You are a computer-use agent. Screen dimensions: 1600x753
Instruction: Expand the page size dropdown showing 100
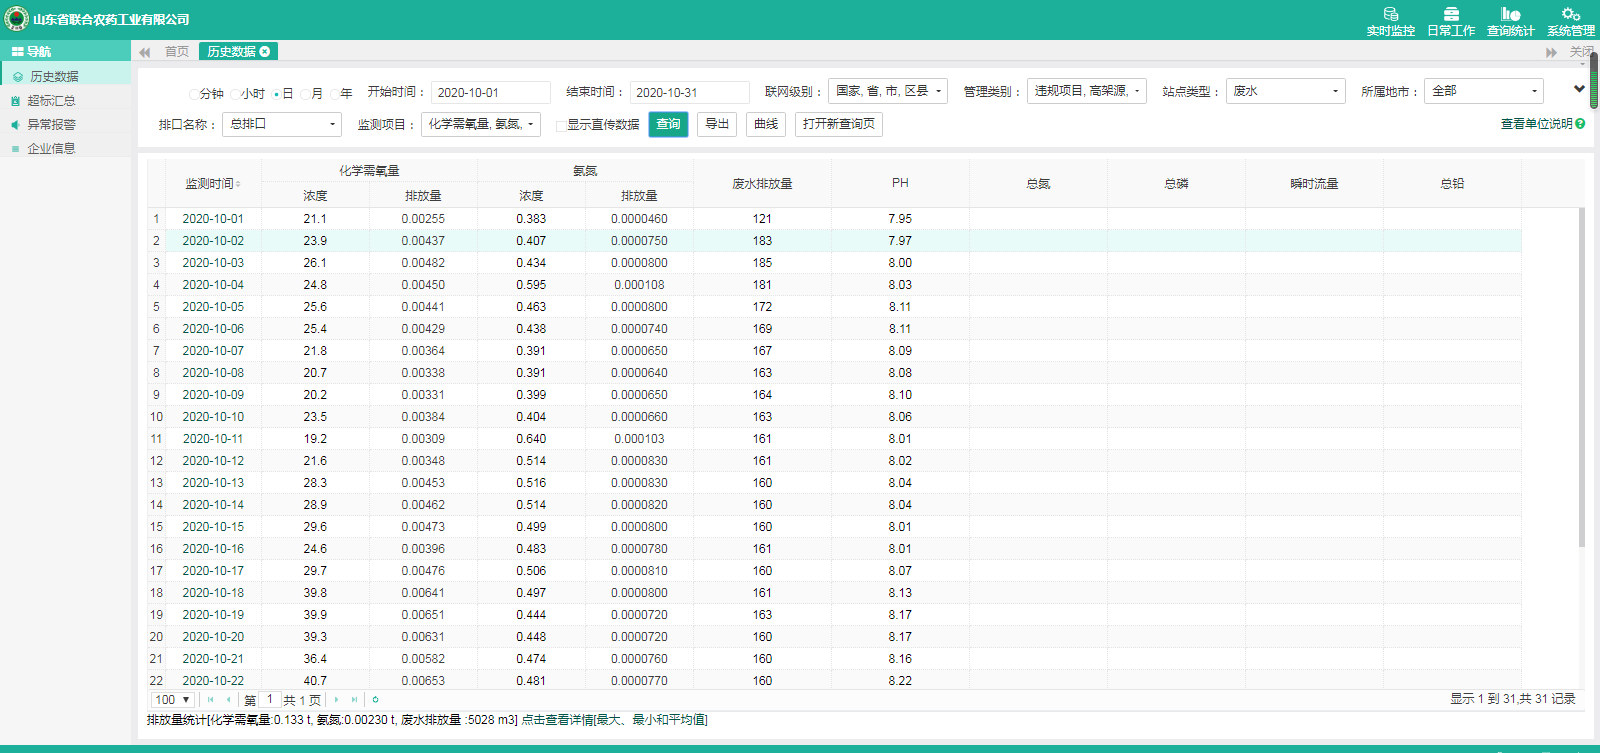point(172,700)
